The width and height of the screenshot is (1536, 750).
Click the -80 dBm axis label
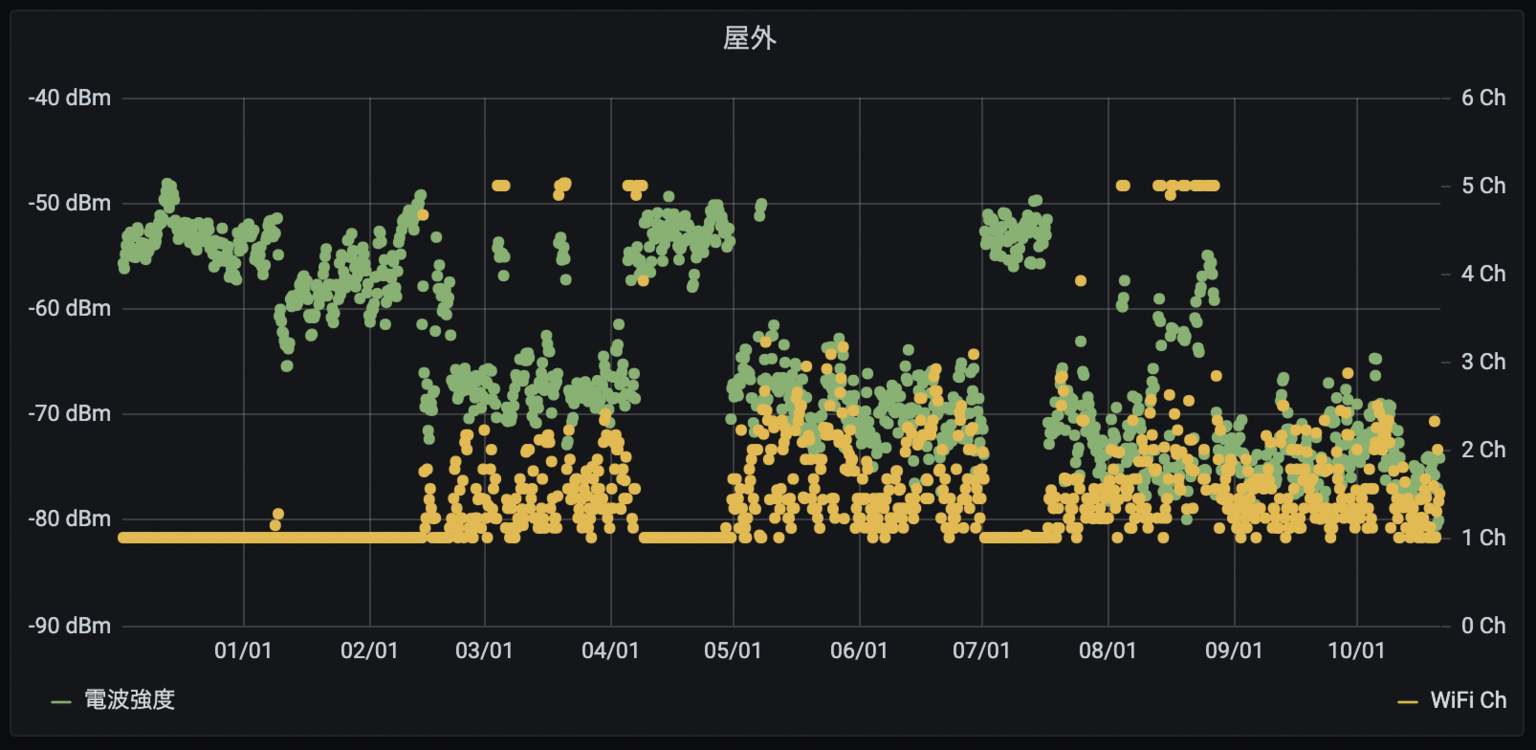click(69, 519)
